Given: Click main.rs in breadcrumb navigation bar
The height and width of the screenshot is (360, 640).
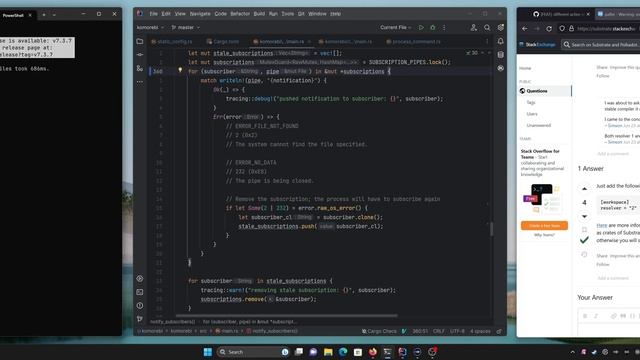Looking at the screenshot, I should pos(227,331).
